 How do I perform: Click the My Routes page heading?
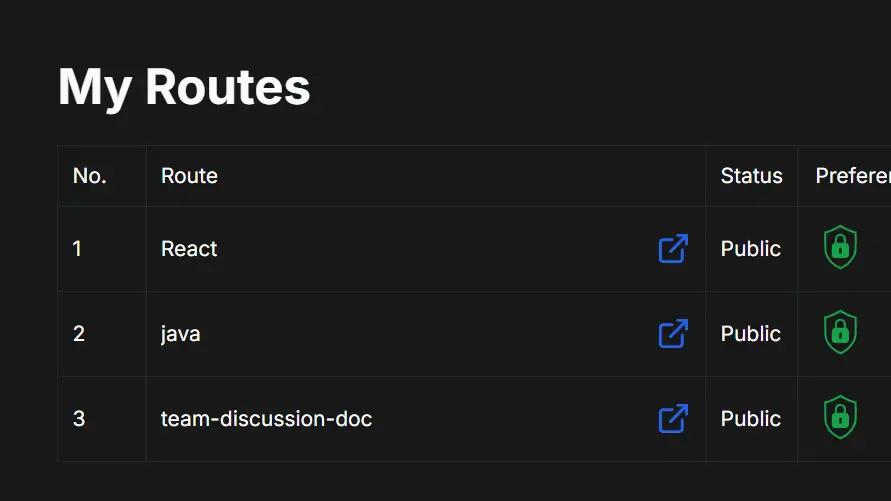point(184,87)
